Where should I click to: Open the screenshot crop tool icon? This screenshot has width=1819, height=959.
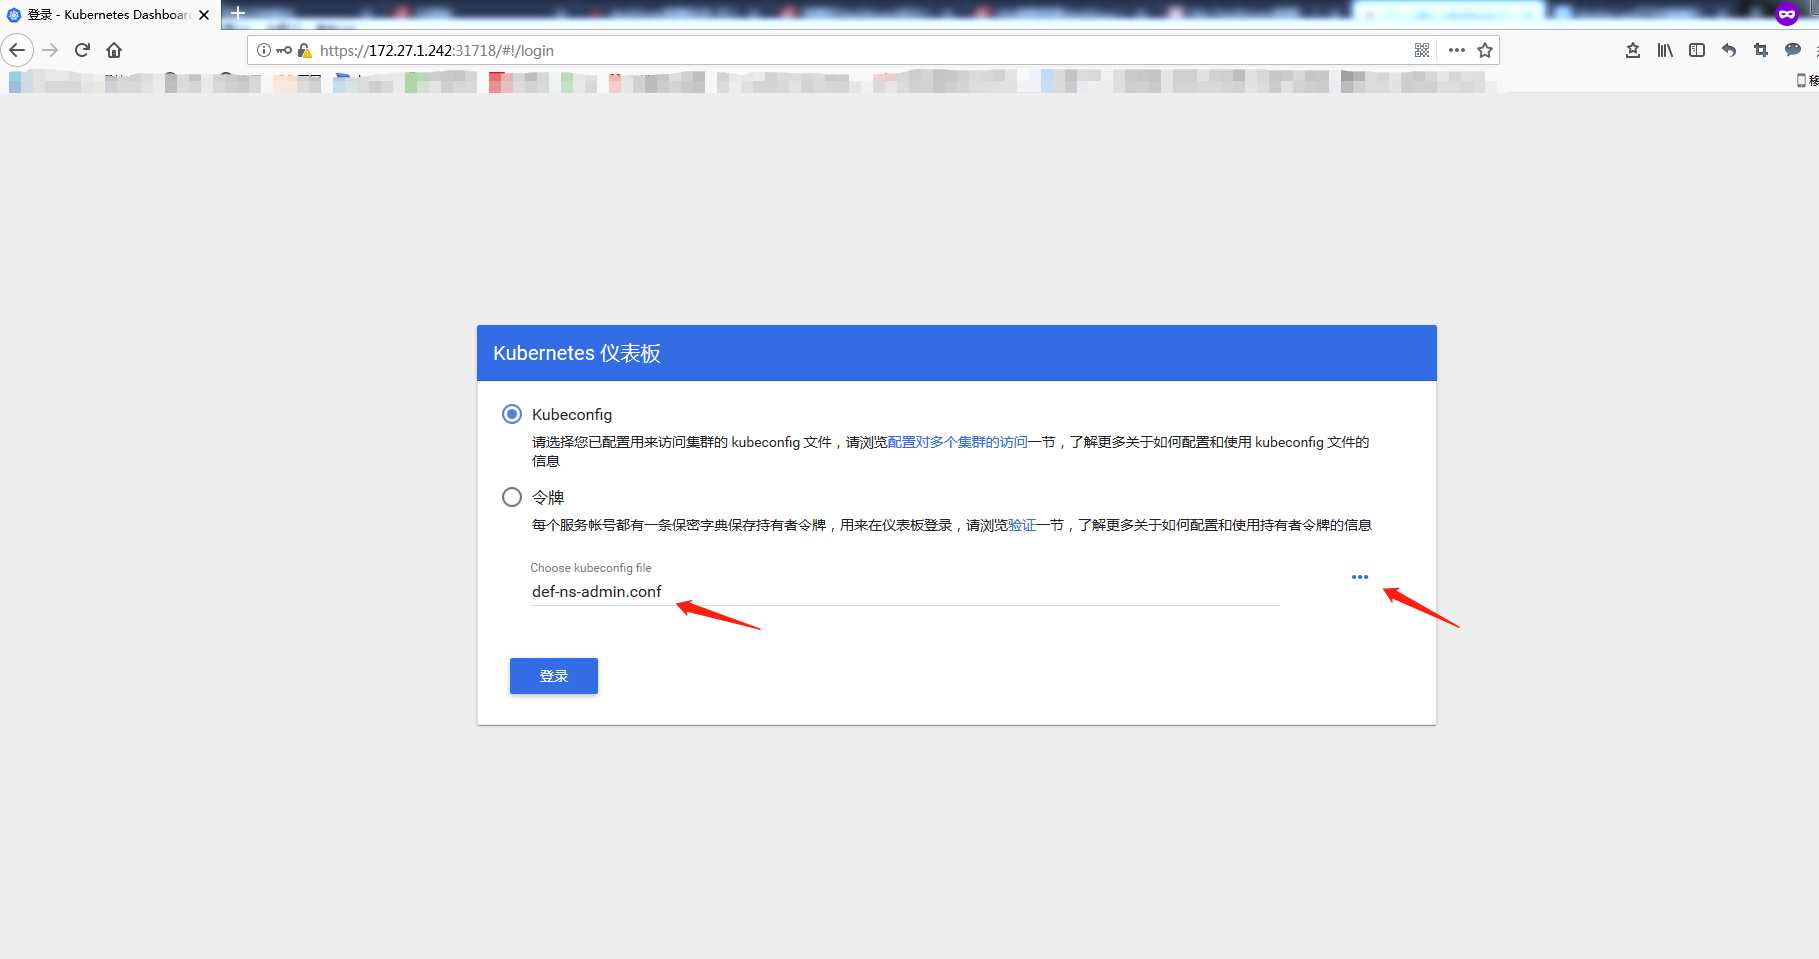[1761, 50]
